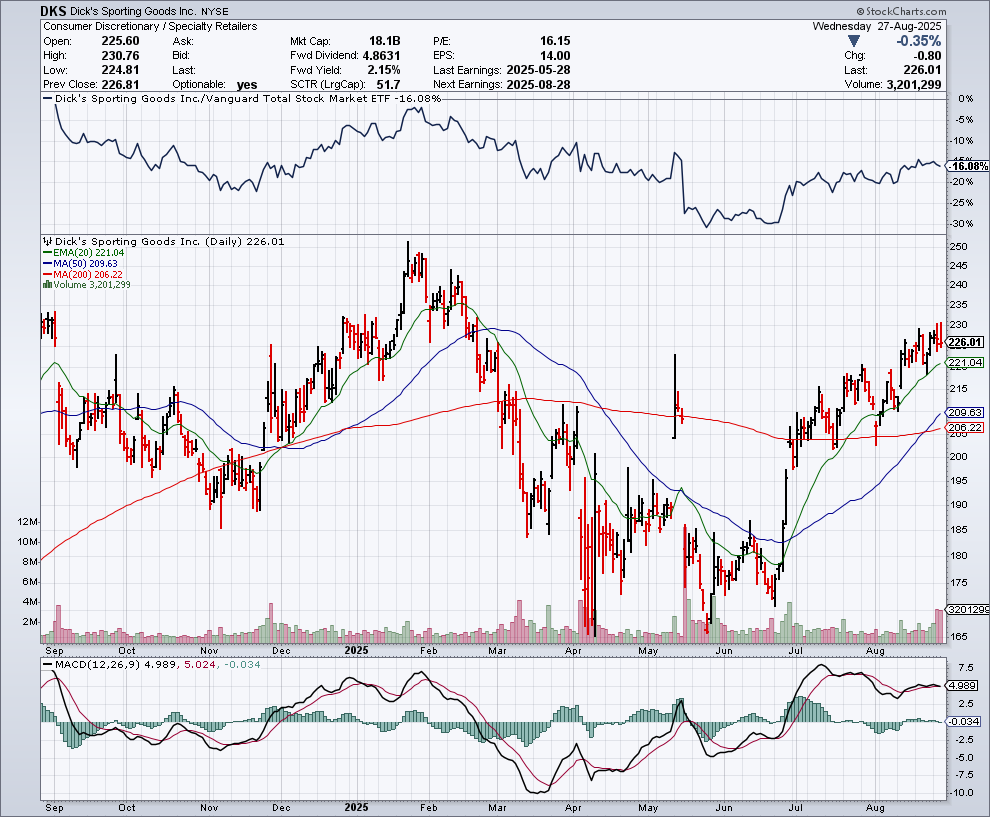Click the Fwd Dividend value 4.8631
Image resolution: width=990 pixels, height=817 pixels.
point(381,56)
